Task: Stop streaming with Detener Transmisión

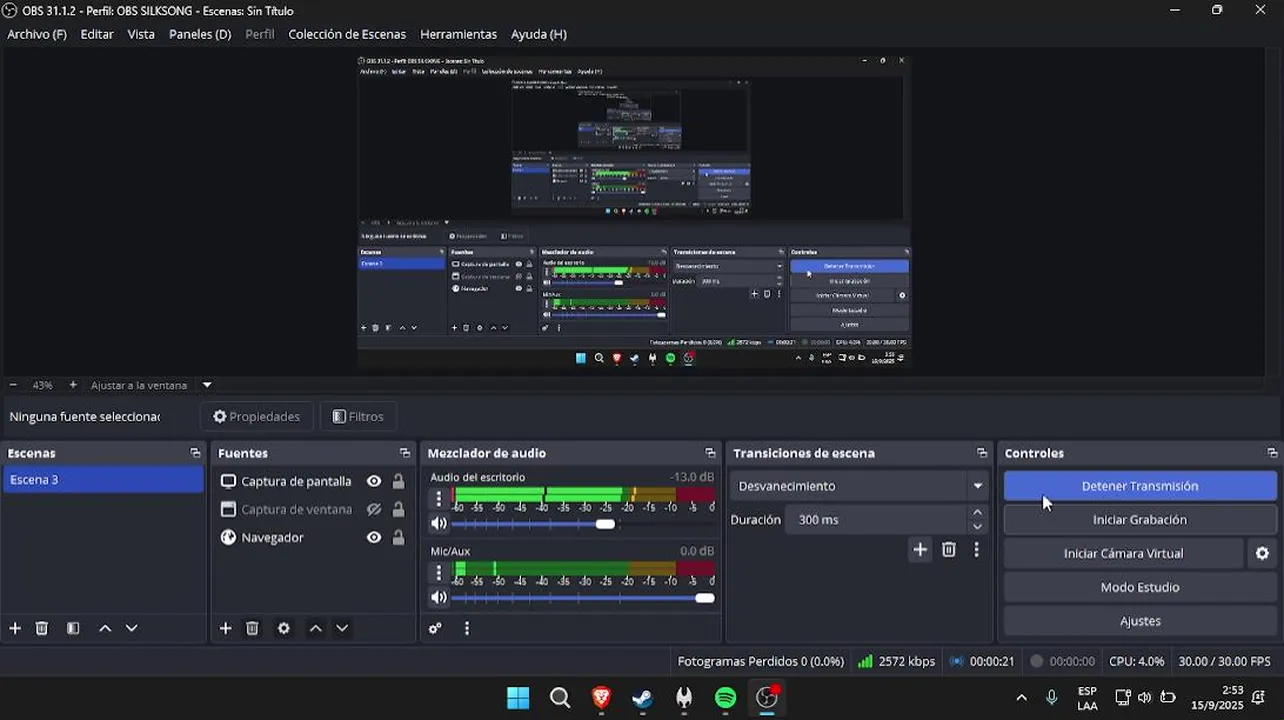Action: coord(1140,486)
